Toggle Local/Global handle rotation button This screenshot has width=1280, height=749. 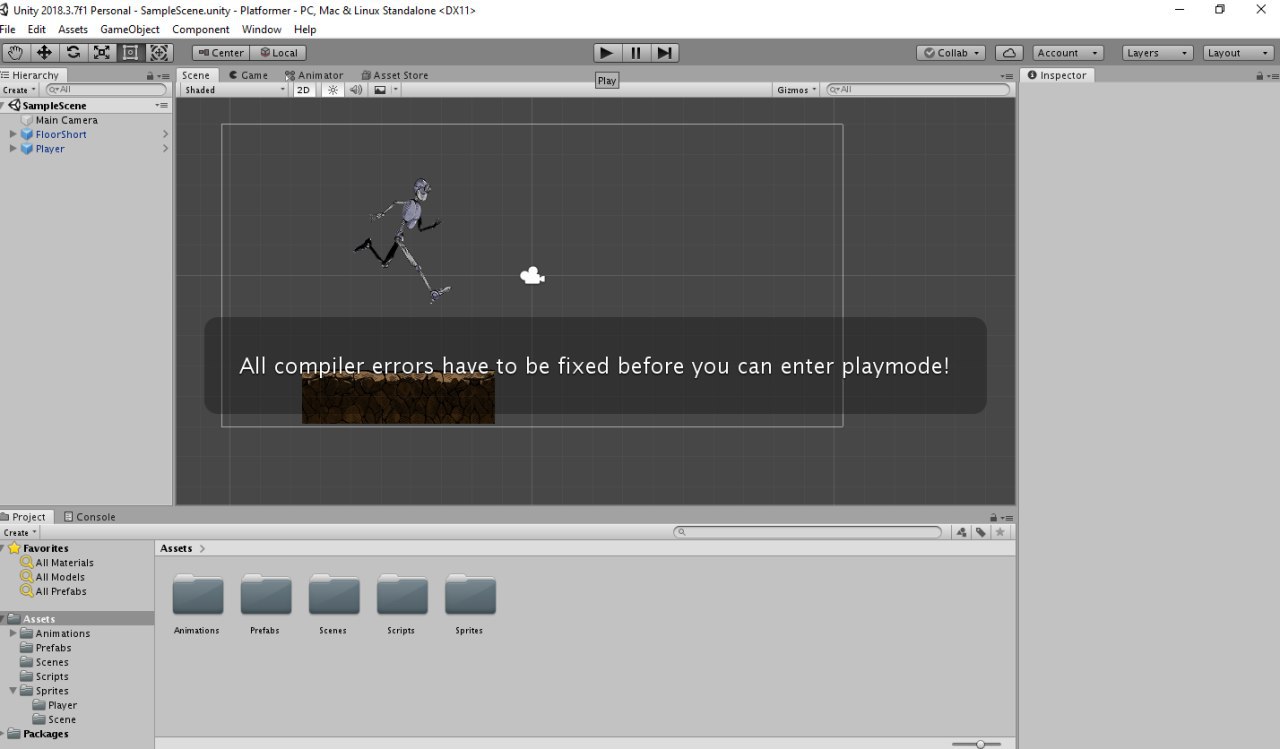coord(278,53)
